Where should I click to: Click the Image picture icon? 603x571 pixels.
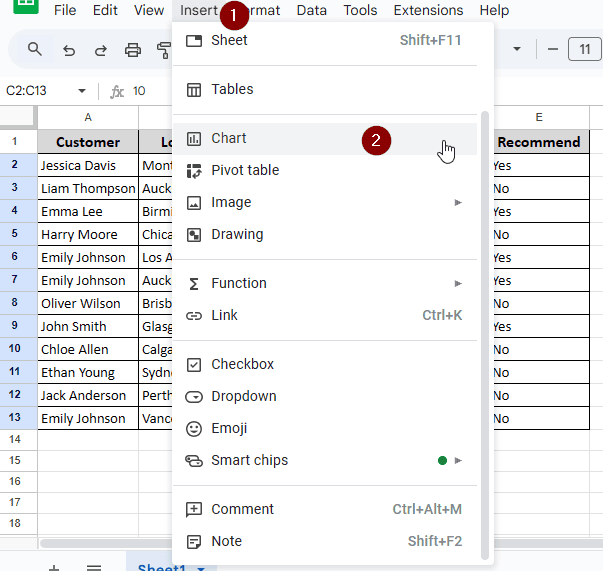[194, 203]
